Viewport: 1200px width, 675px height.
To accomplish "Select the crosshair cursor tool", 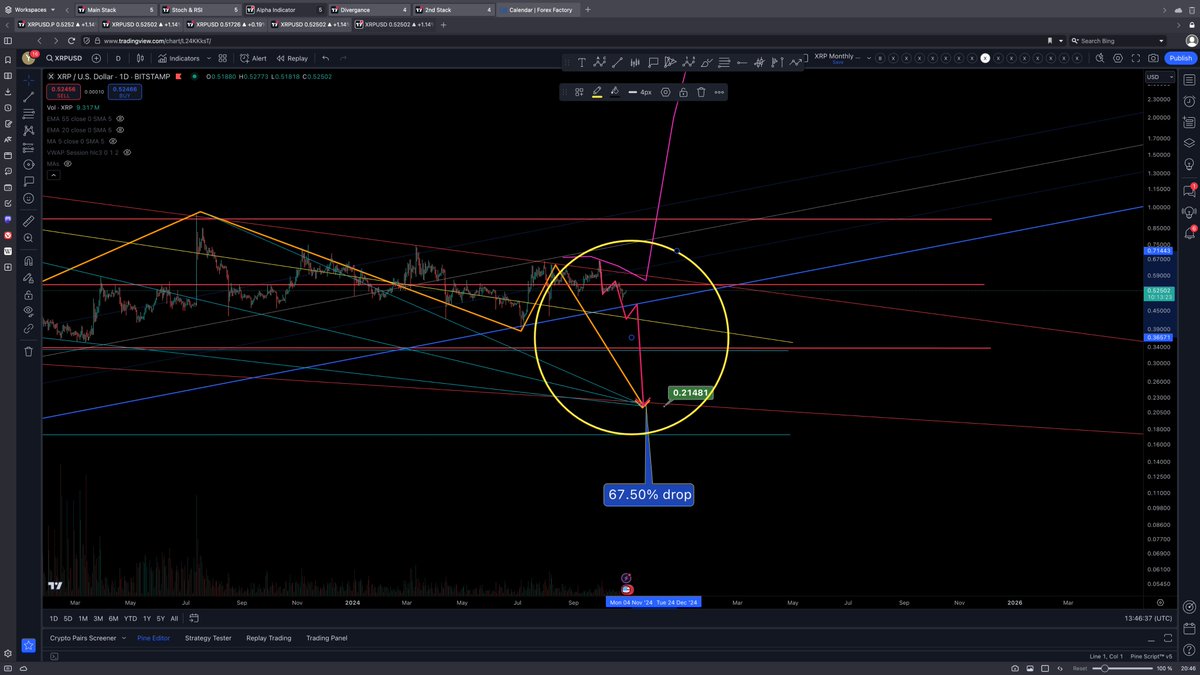I will coord(29,80).
